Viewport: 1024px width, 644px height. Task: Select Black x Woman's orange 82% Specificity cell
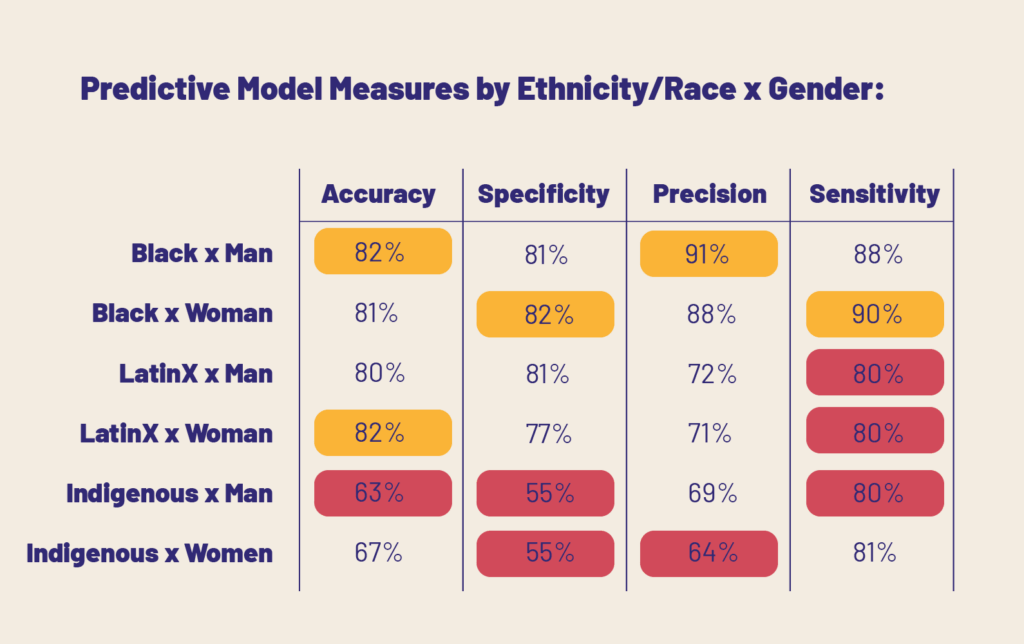click(545, 314)
